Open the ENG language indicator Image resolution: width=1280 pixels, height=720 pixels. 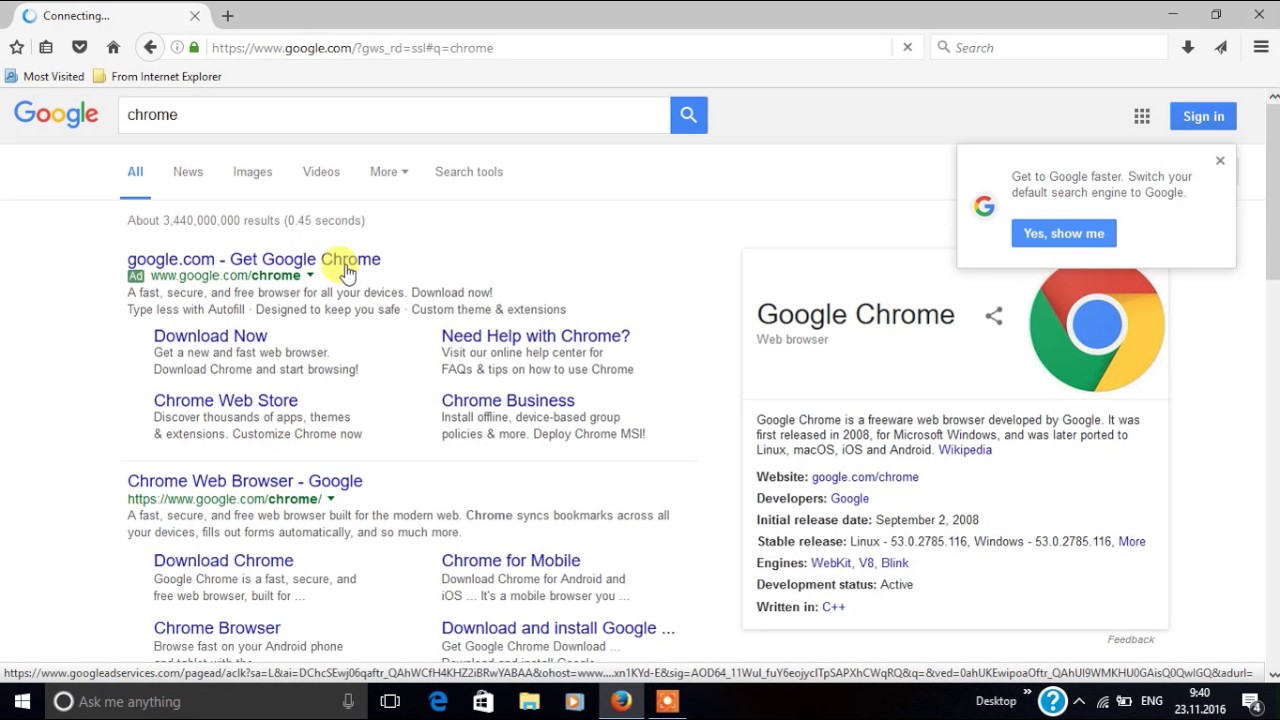coord(1152,701)
